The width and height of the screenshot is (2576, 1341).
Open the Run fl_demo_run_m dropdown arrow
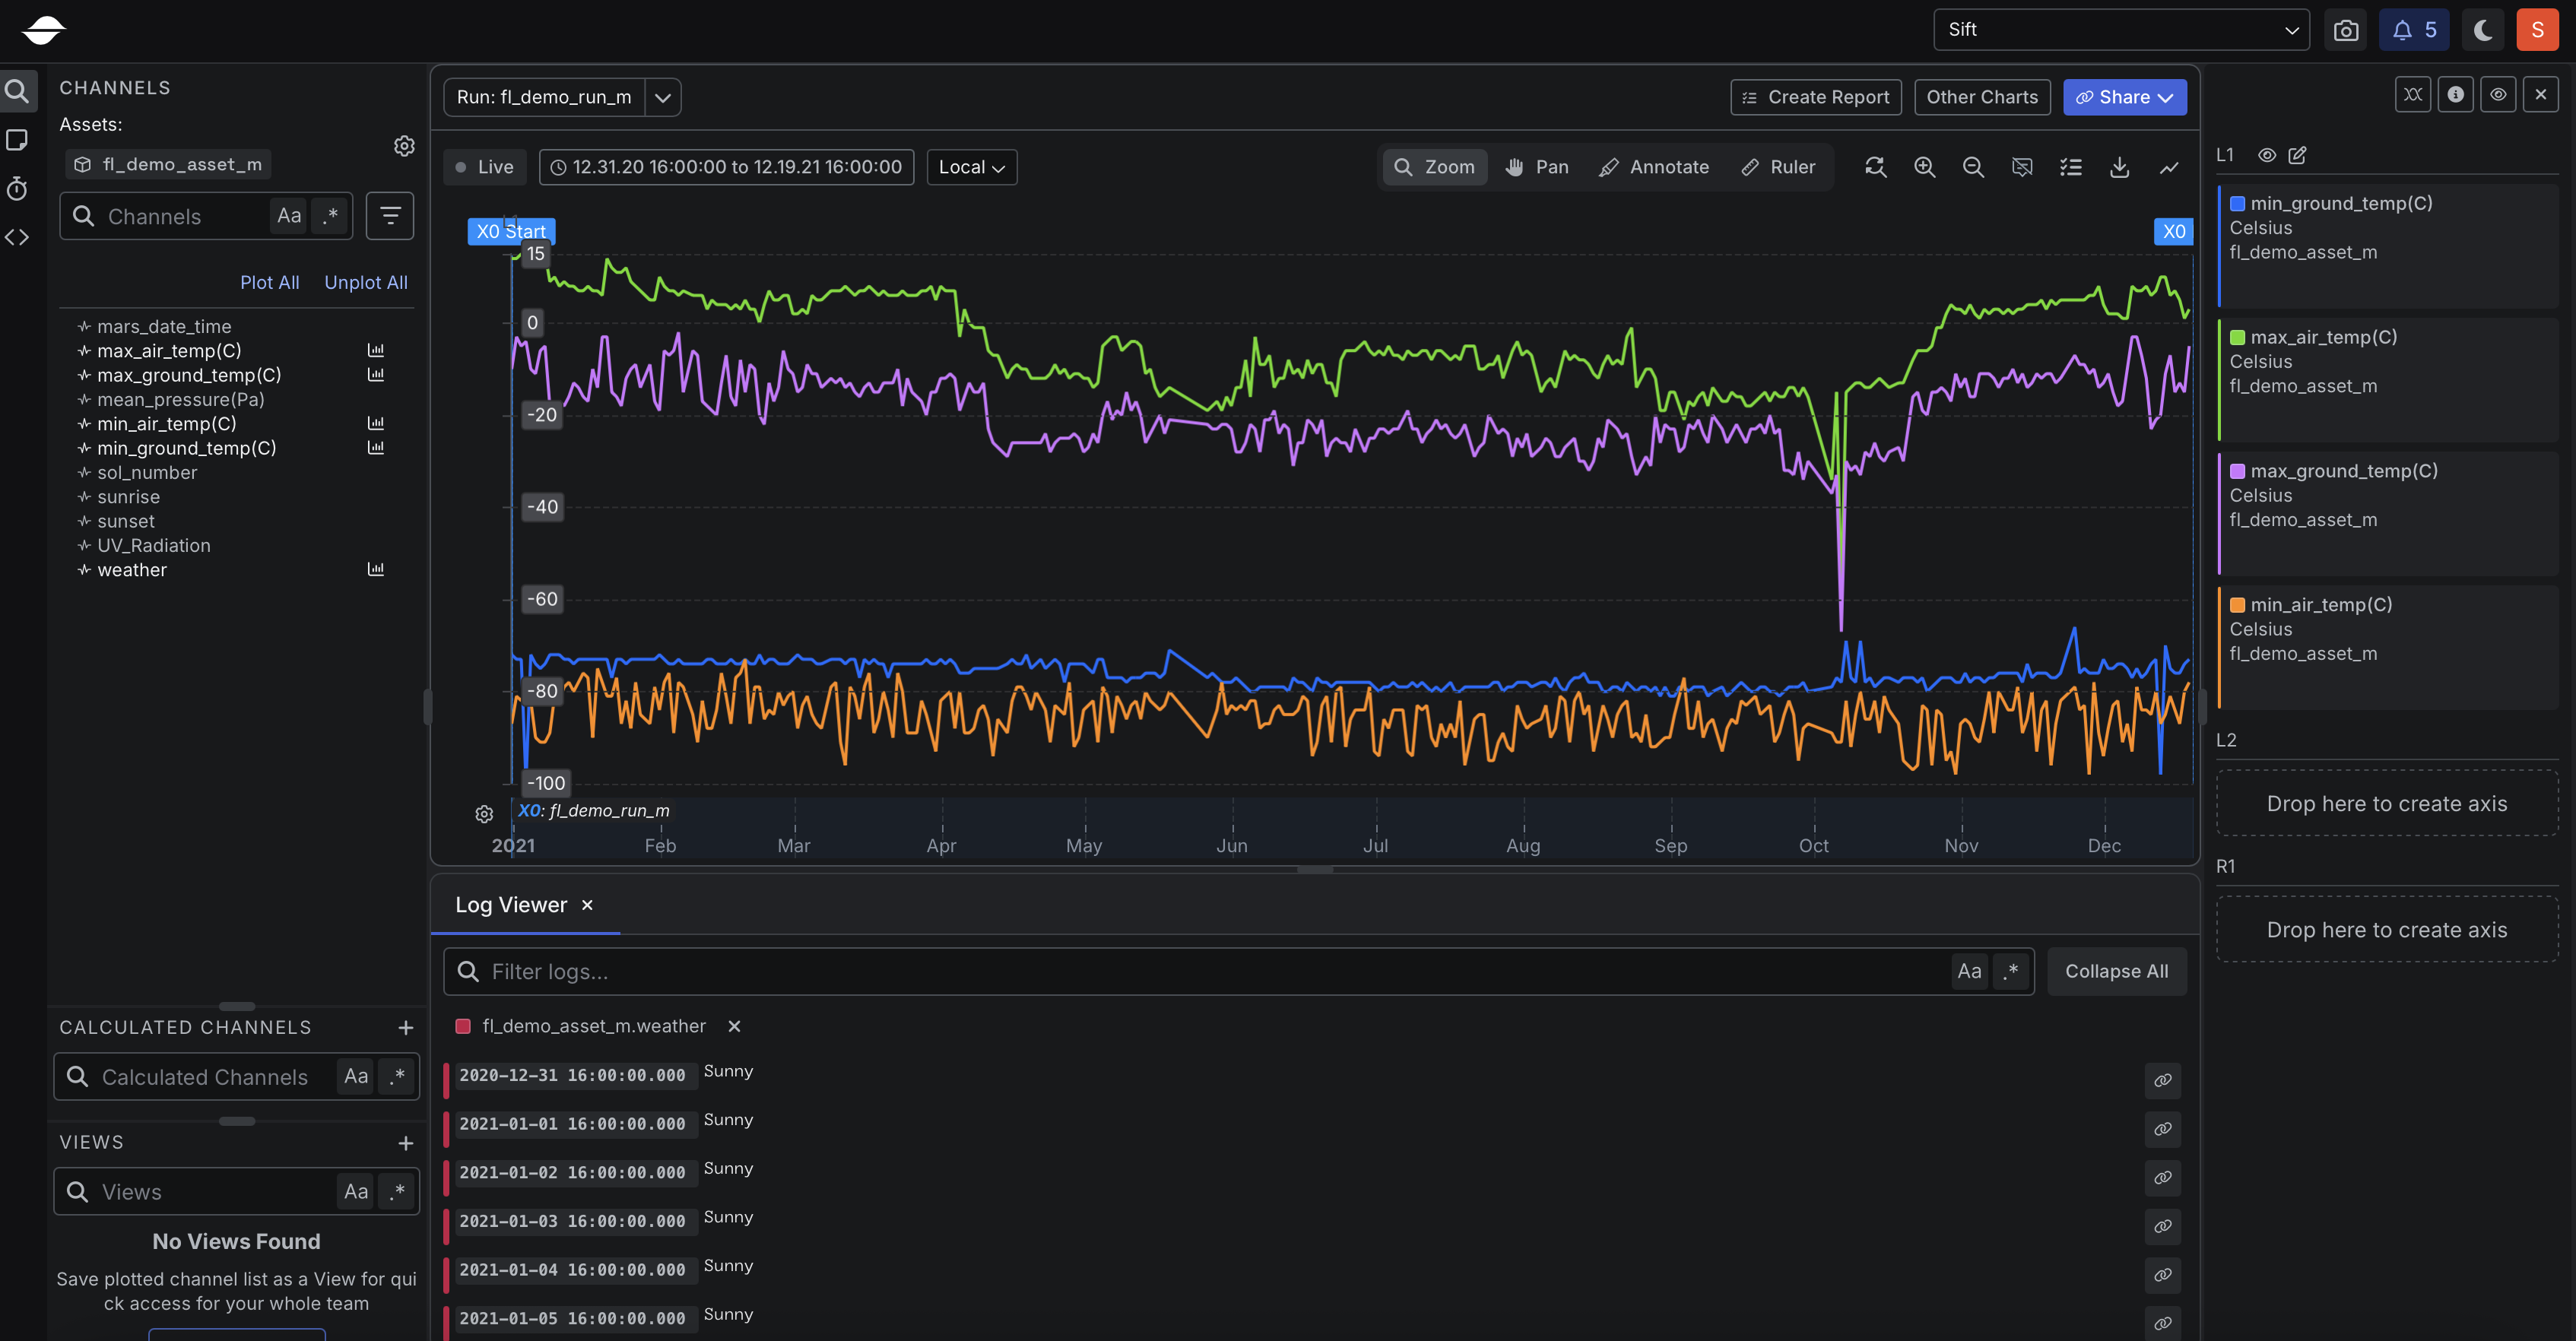pos(662,98)
